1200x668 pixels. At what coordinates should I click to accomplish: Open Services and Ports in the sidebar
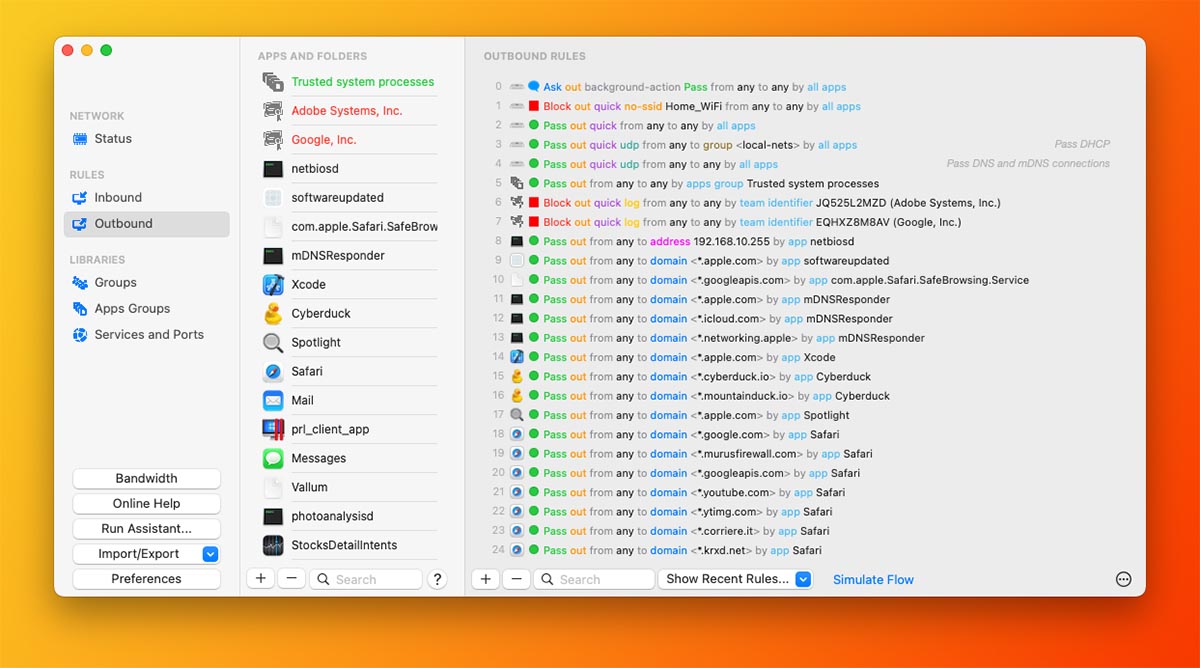pos(147,335)
